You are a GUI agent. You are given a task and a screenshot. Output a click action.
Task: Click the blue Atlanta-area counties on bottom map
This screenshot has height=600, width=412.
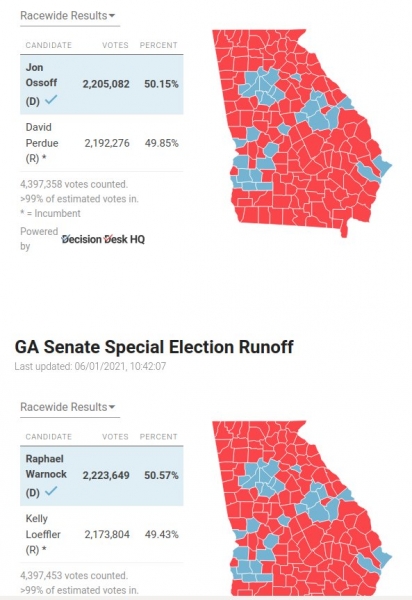[262, 478]
